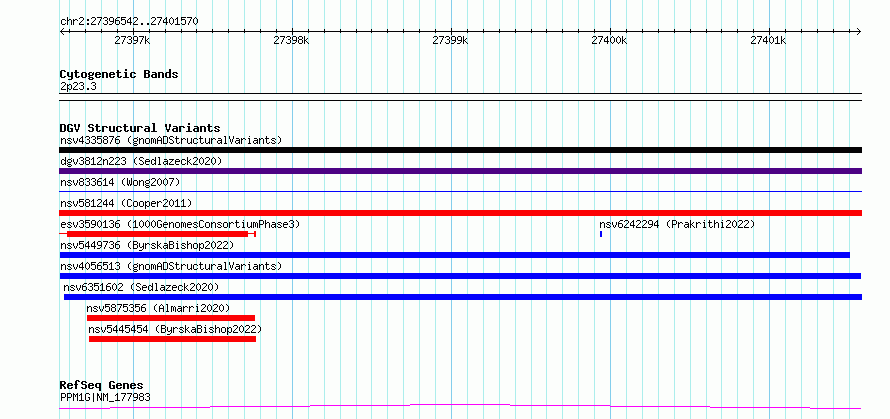This screenshot has height=419, width=890.
Task: Open nsv5875356 (Almarri2020) label
Action: pyautogui.click(x=158, y=308)
